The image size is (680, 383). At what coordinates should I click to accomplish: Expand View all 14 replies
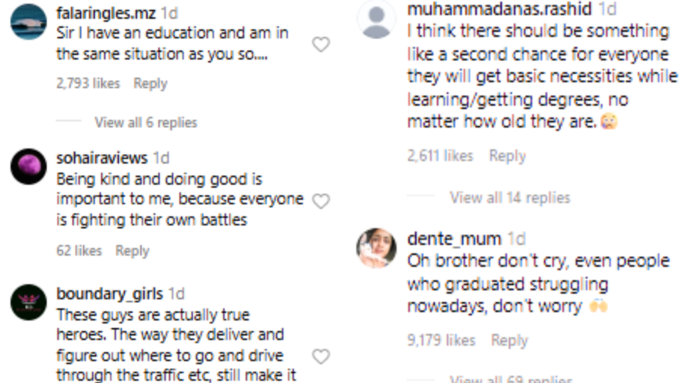point(510,198)
